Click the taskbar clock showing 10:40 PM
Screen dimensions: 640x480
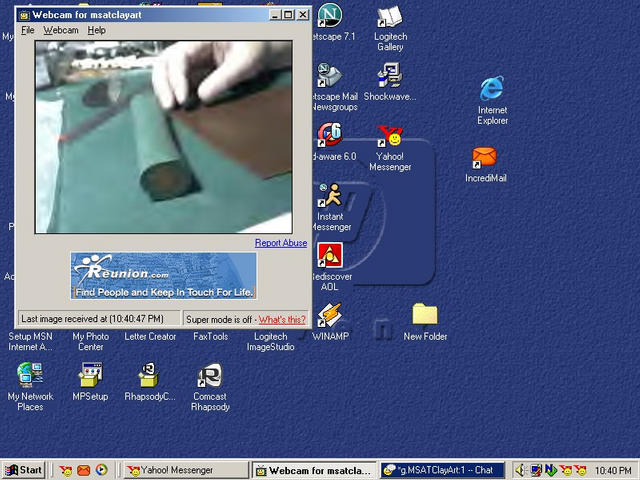pyautogui.click(x=613, y=471)
